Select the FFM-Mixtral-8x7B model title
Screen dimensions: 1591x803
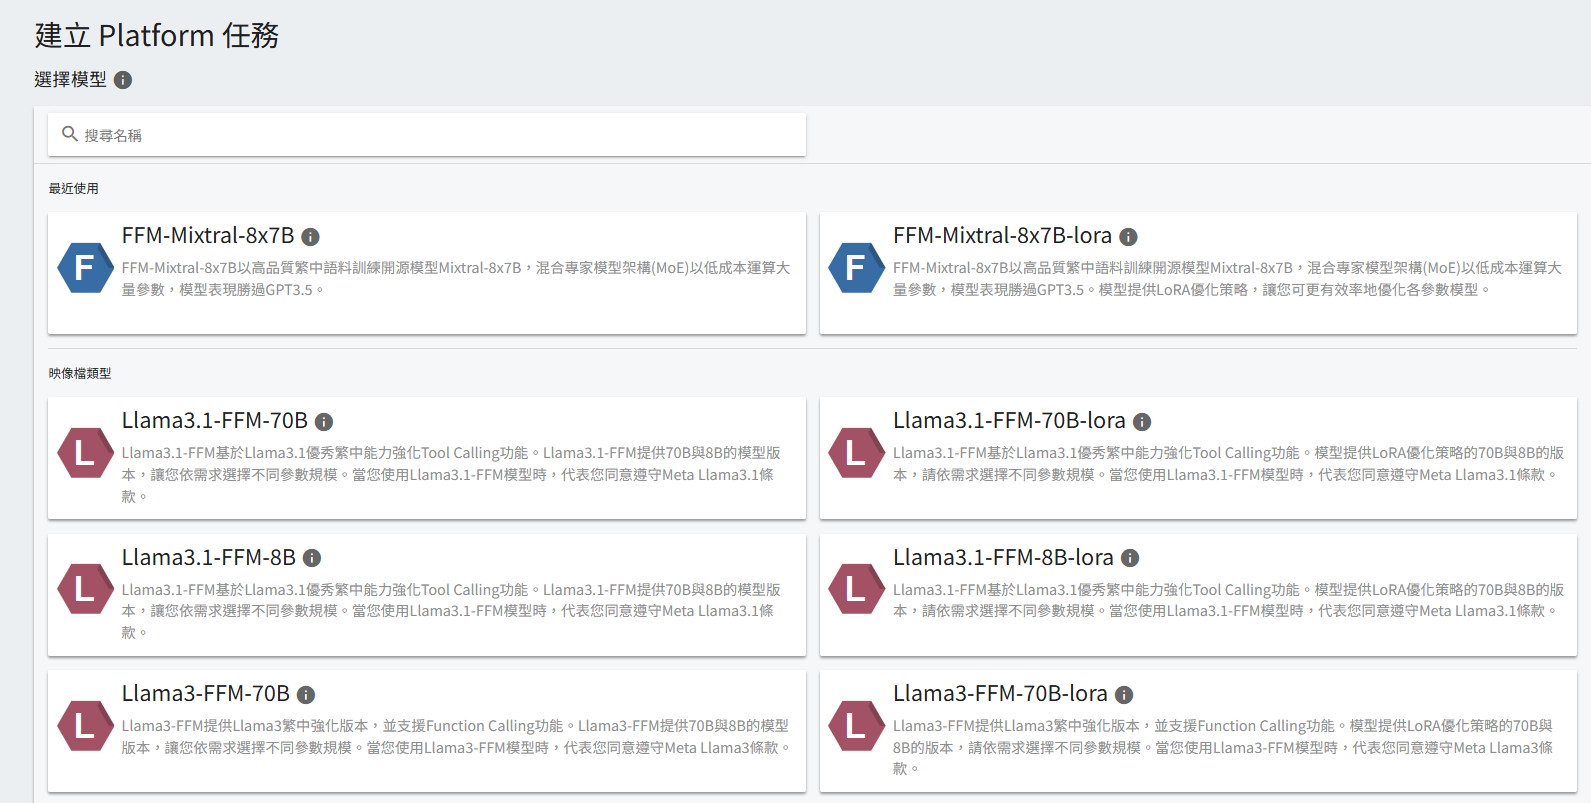(x=208, y=236)
